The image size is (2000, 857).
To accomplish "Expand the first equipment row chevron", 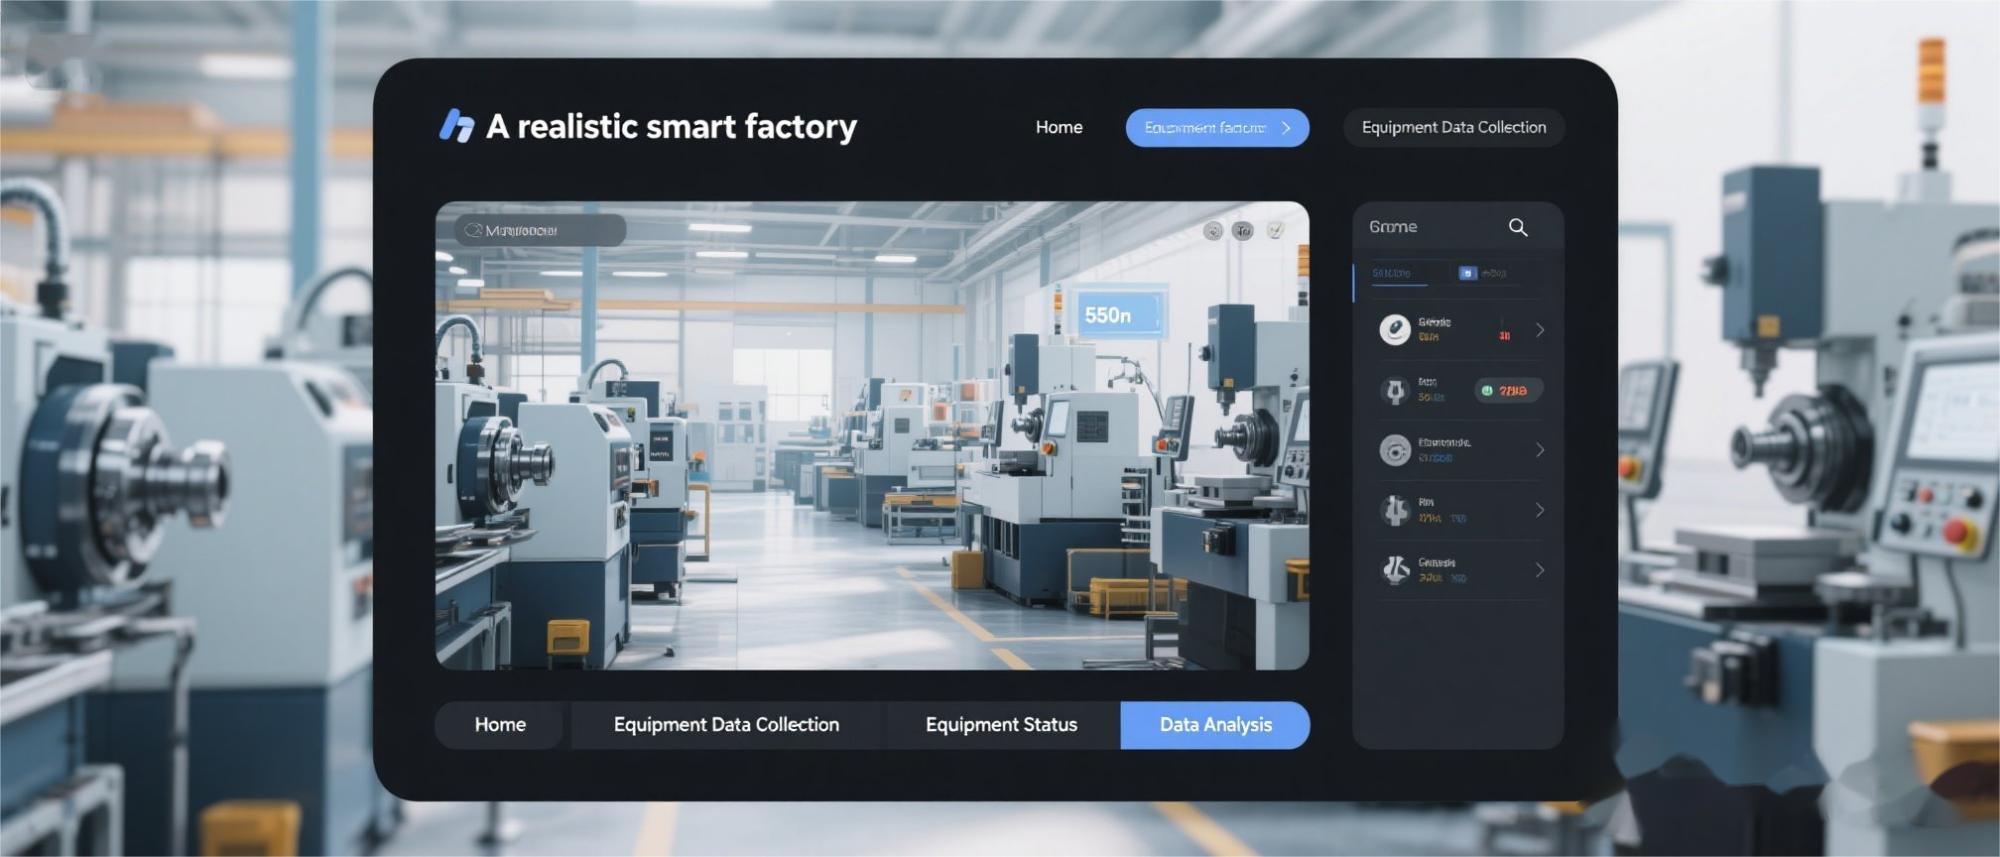I will point(1540,330).
